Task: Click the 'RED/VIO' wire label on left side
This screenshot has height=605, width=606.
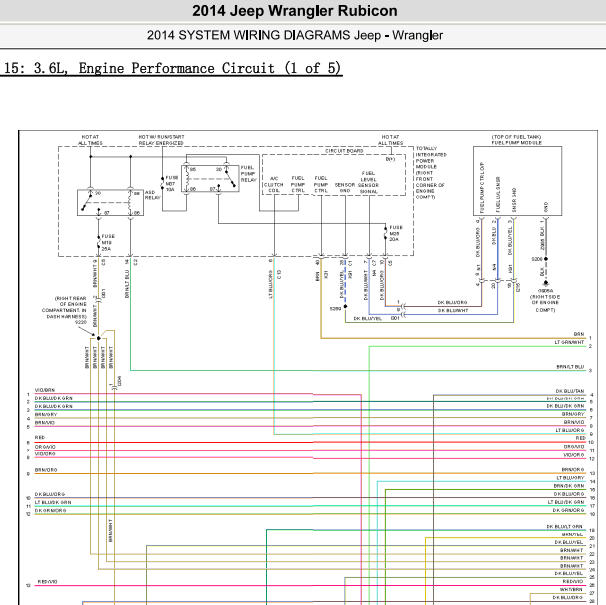Action: (48, 581)
